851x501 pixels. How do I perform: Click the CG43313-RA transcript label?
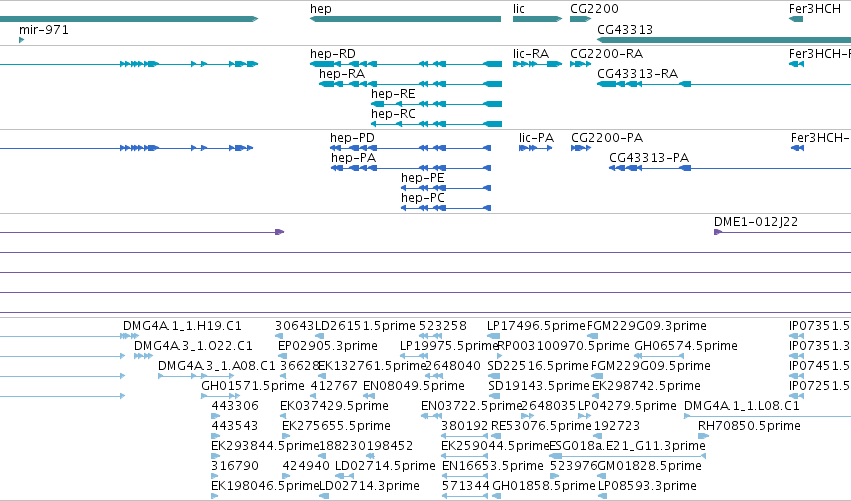[x=638, y=74]
